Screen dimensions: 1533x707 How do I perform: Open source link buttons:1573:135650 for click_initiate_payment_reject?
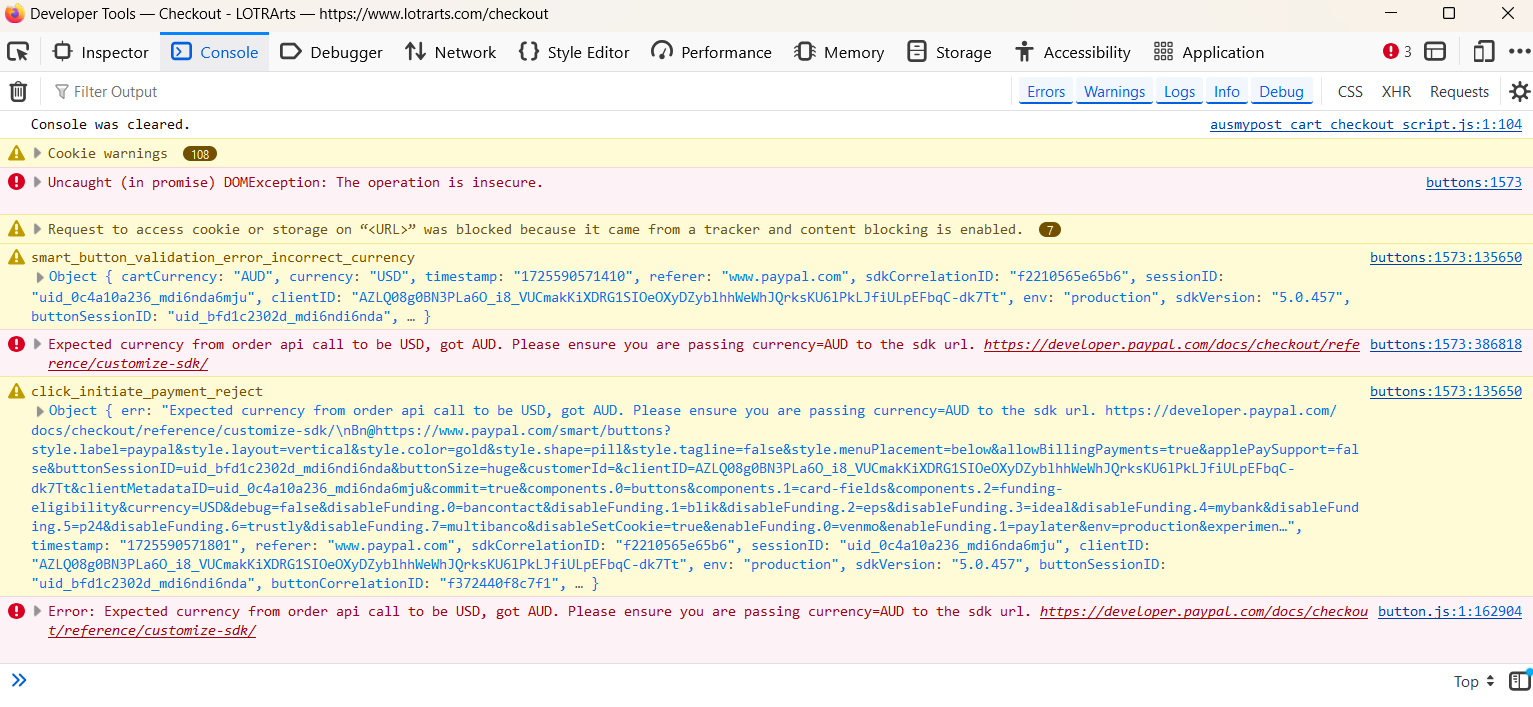click(1446, 391)
